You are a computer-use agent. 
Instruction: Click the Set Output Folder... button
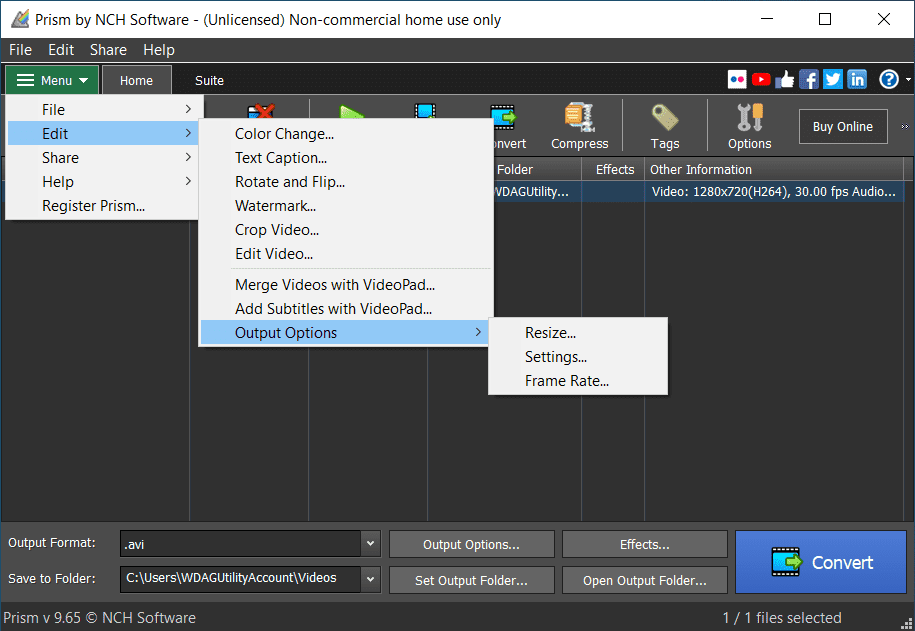(x=472, y=580)
